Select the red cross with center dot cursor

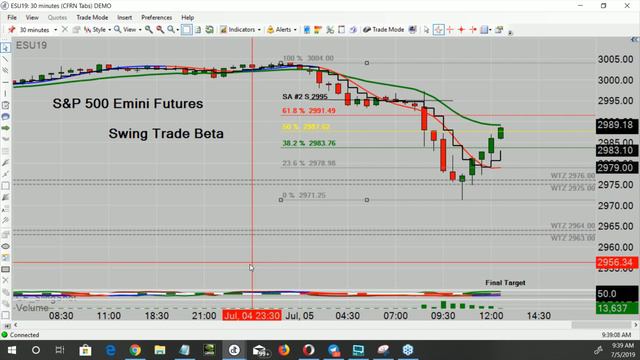point(461,29)
